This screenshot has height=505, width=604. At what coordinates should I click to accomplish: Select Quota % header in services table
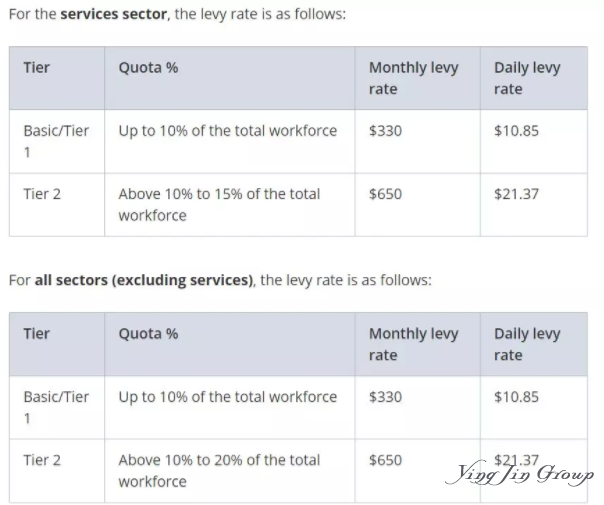coord(230,78)
